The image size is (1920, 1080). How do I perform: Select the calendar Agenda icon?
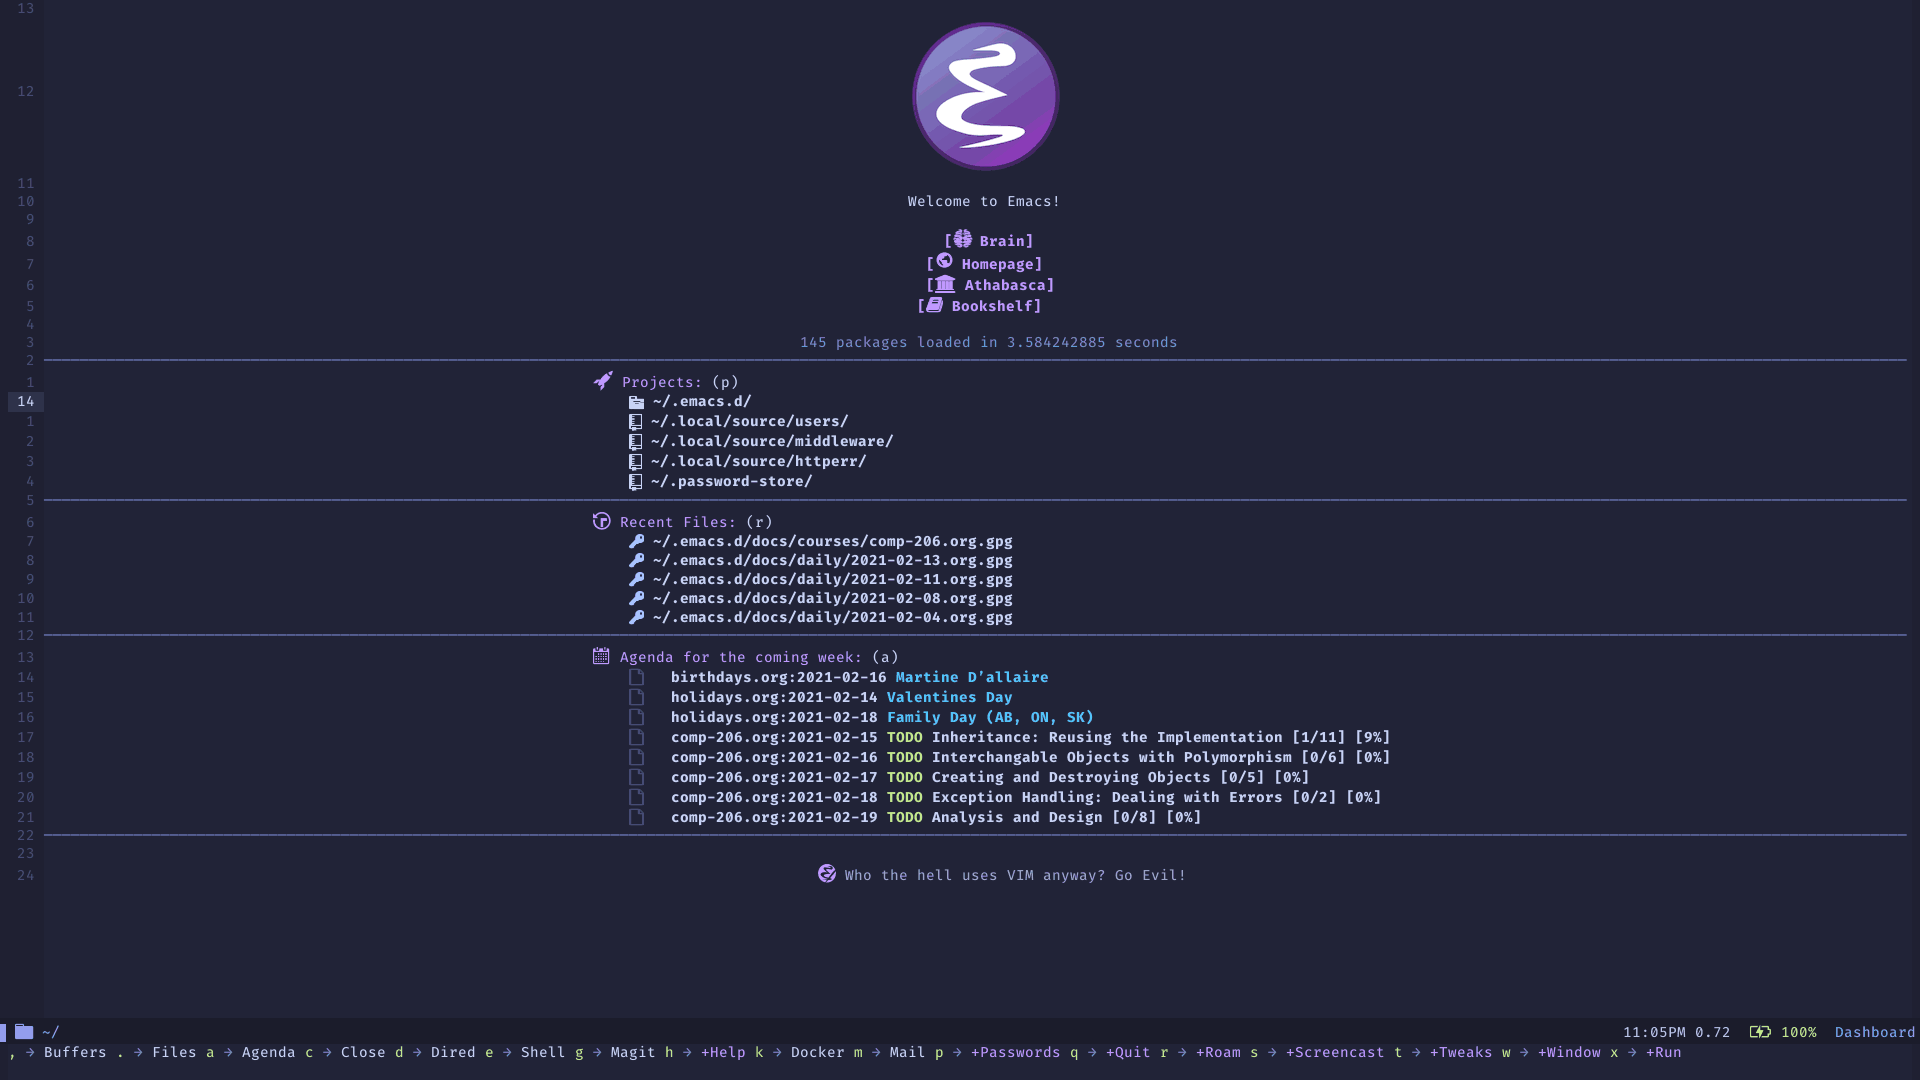(x=601, y=655)
